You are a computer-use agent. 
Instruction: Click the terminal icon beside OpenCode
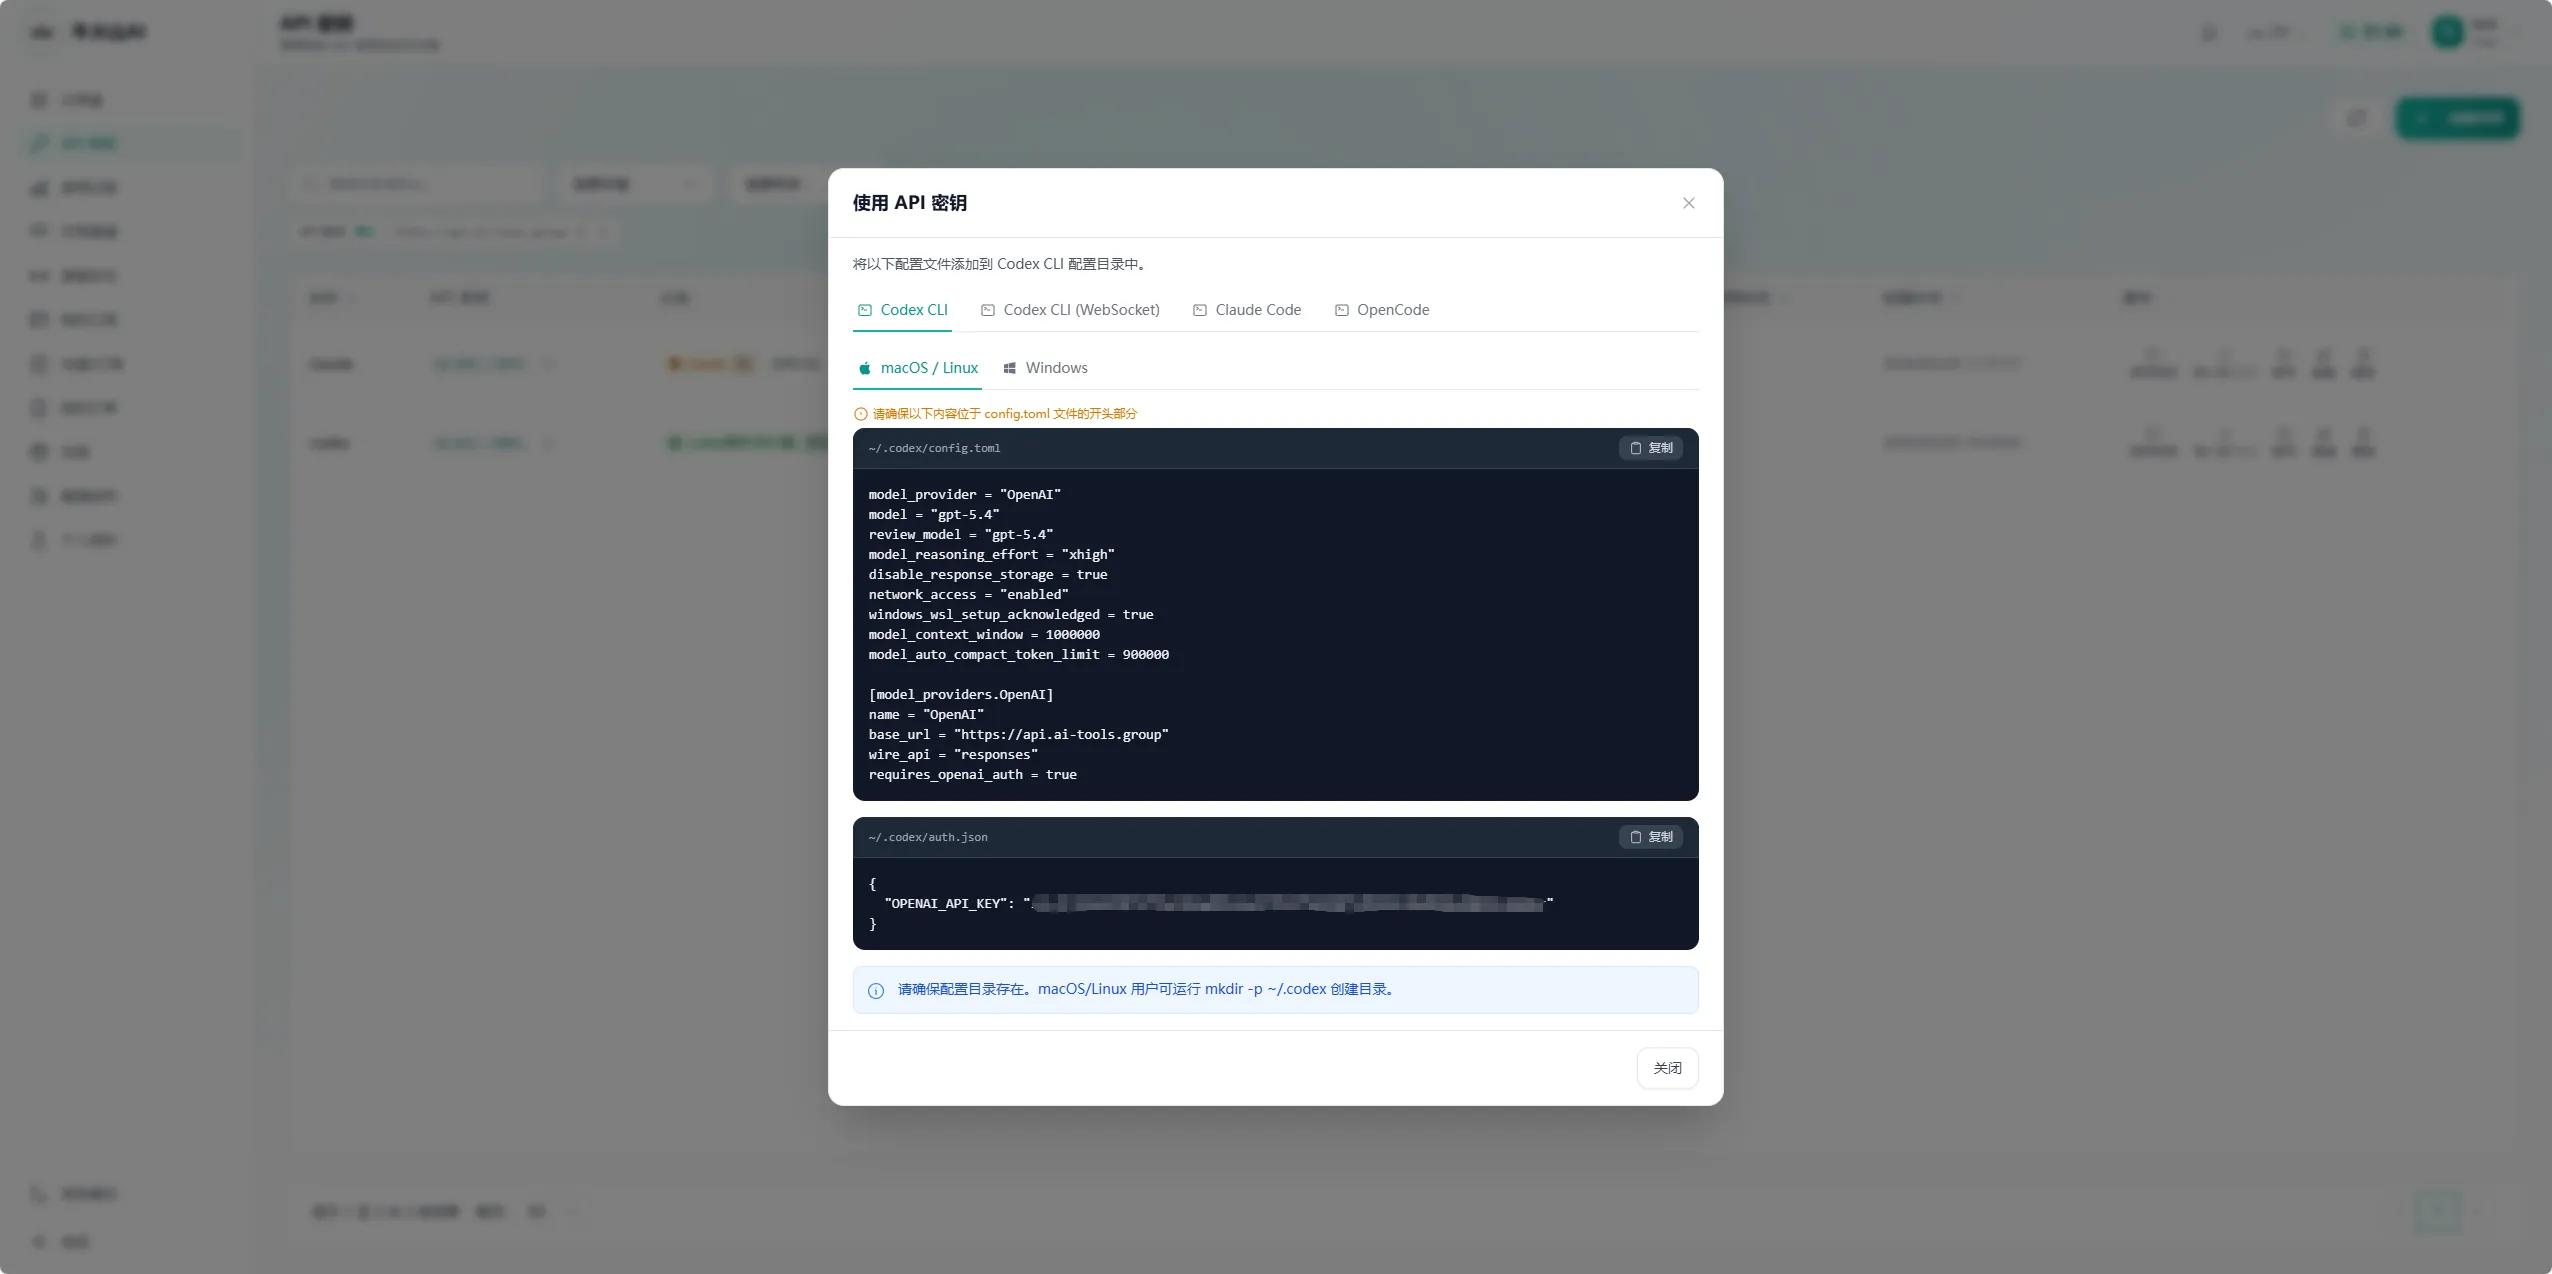tap(1342, 310)
